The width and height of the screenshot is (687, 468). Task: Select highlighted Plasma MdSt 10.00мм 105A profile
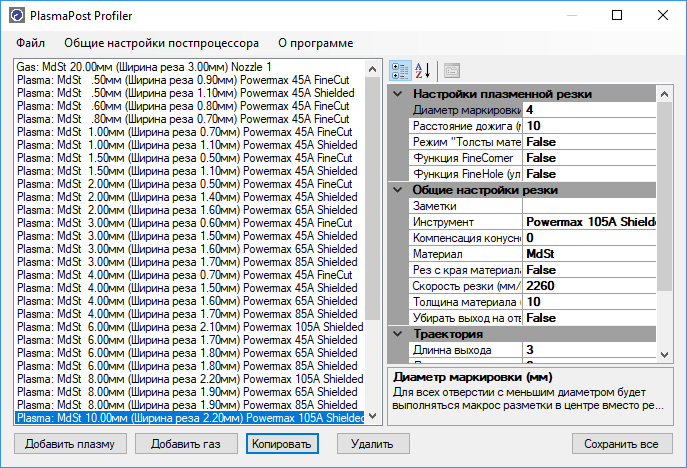189,418
